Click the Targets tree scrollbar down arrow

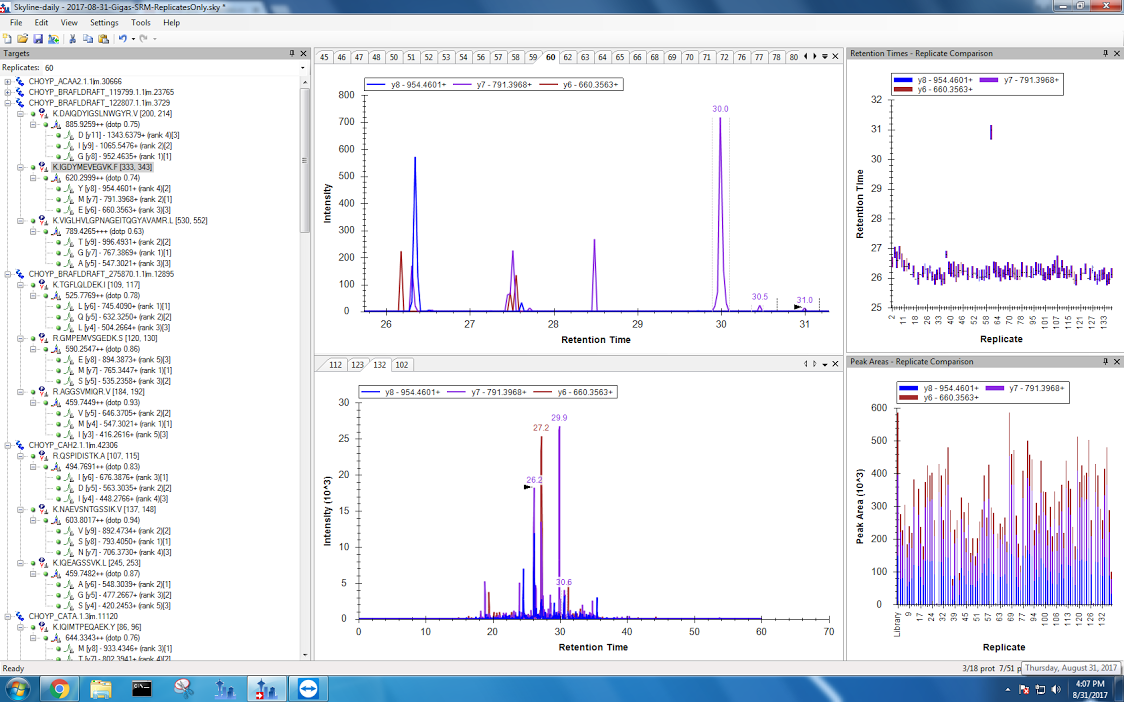click(305, 655)
